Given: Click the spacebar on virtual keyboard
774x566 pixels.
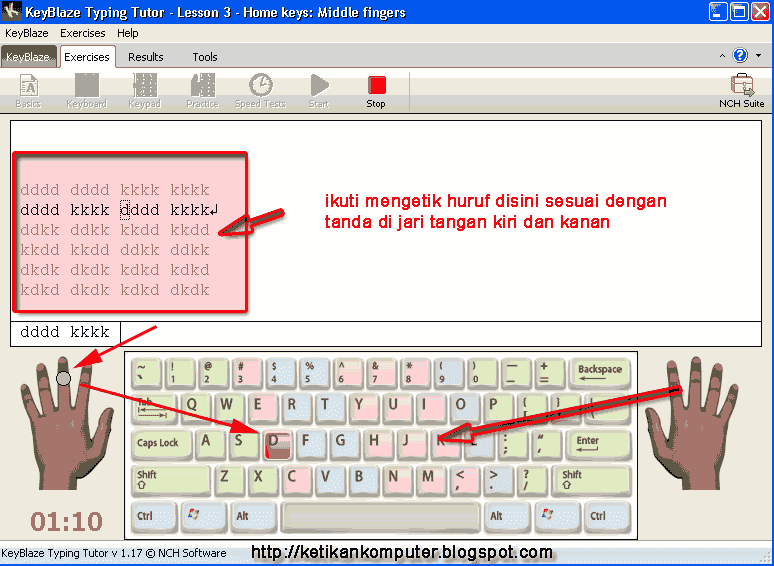Looking at the screenshot, I should (x=380, y=517).
